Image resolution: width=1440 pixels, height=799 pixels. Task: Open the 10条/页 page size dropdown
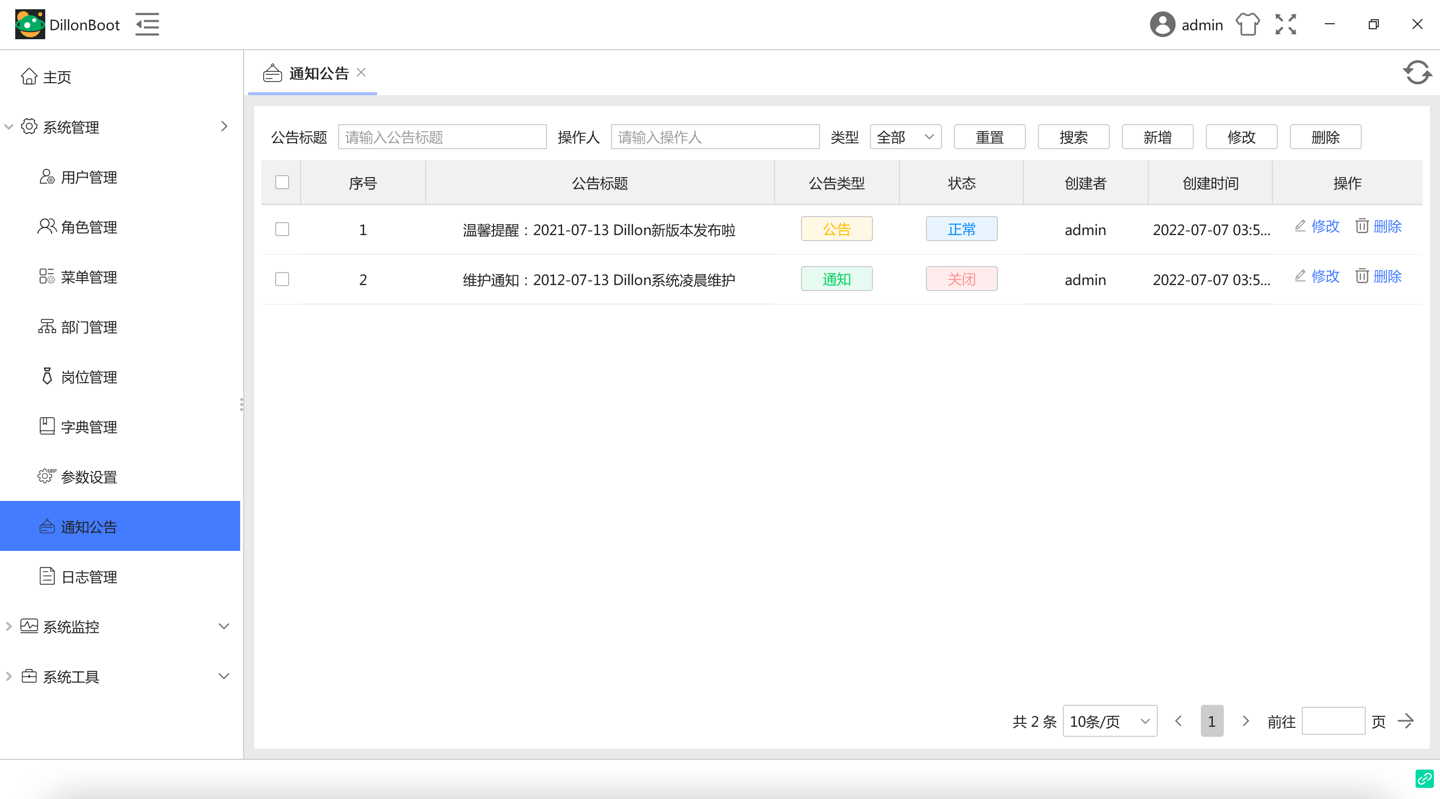(x=1110, y=721)
